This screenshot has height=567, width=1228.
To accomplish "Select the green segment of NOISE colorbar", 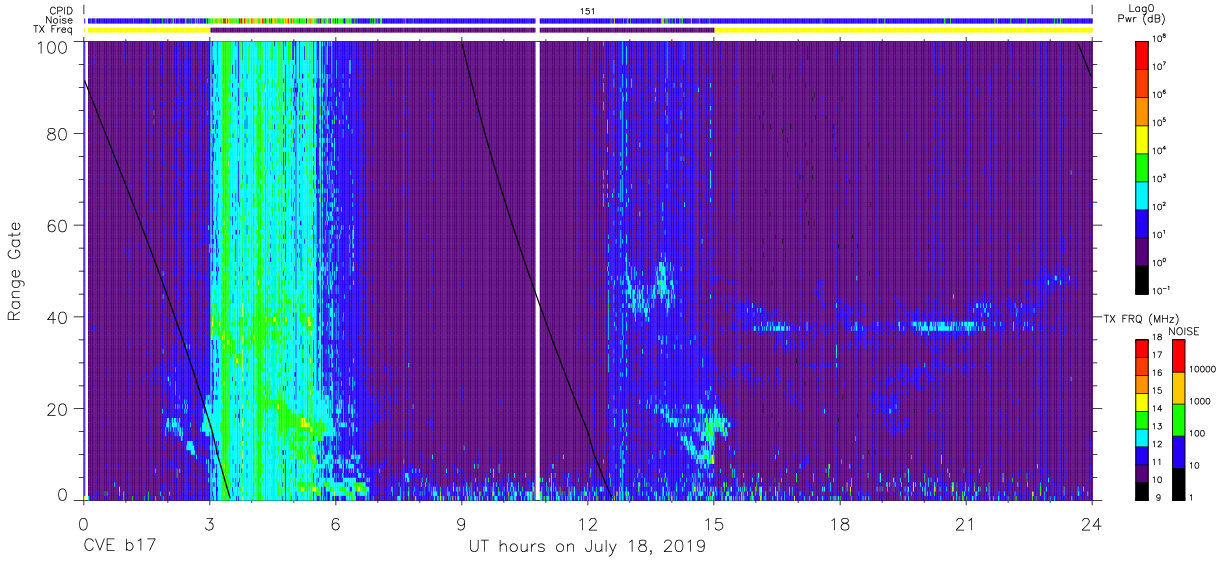I will point(1177,420).
